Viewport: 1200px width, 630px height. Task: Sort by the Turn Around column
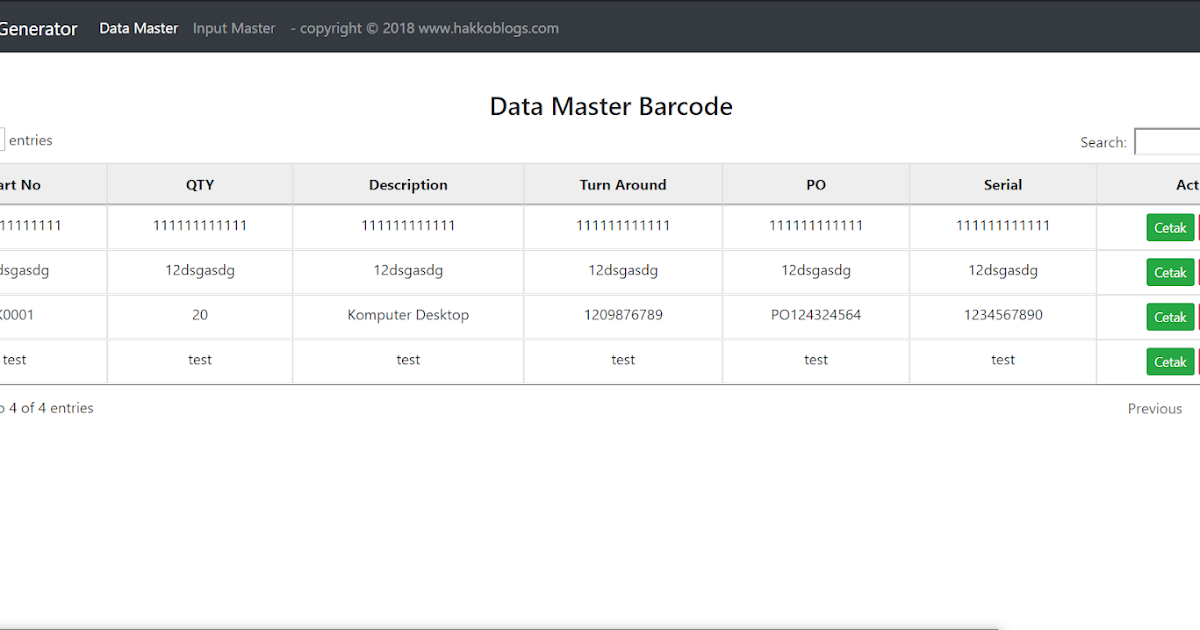point(622,184)
